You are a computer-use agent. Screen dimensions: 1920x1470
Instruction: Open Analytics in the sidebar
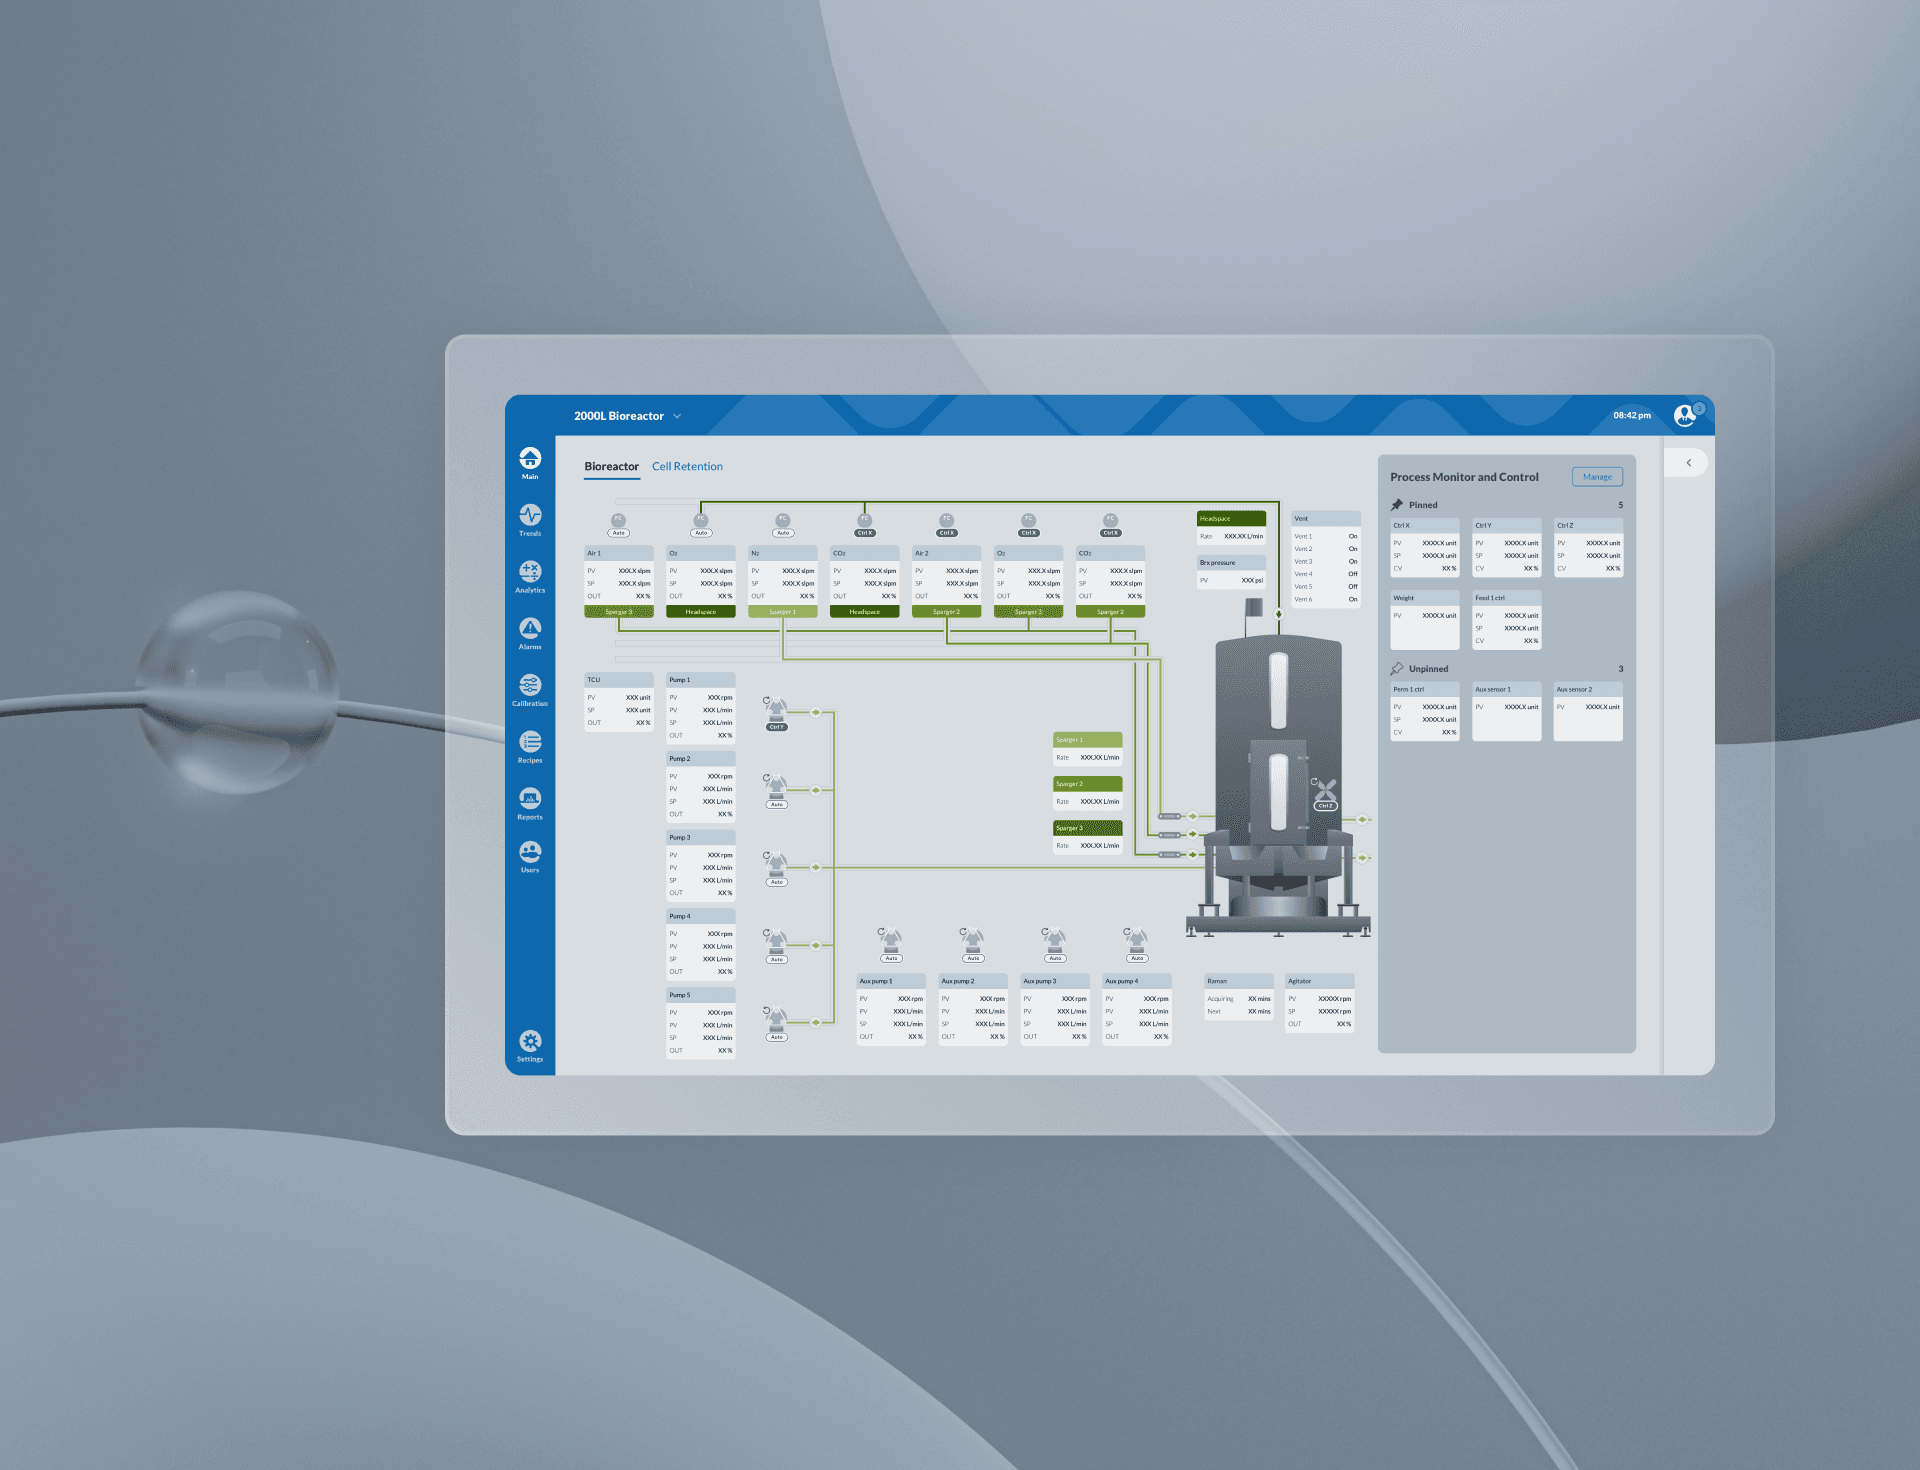(530, 576)
